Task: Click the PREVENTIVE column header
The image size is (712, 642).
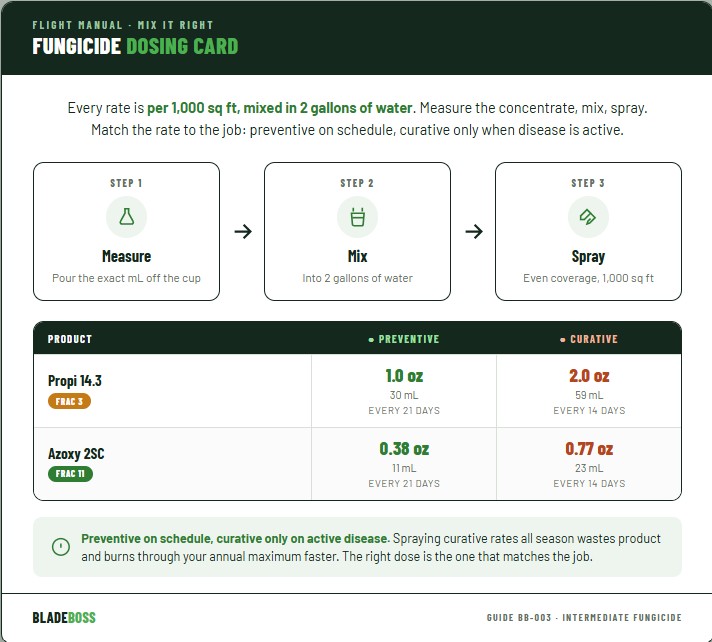Action: (404, 339)
